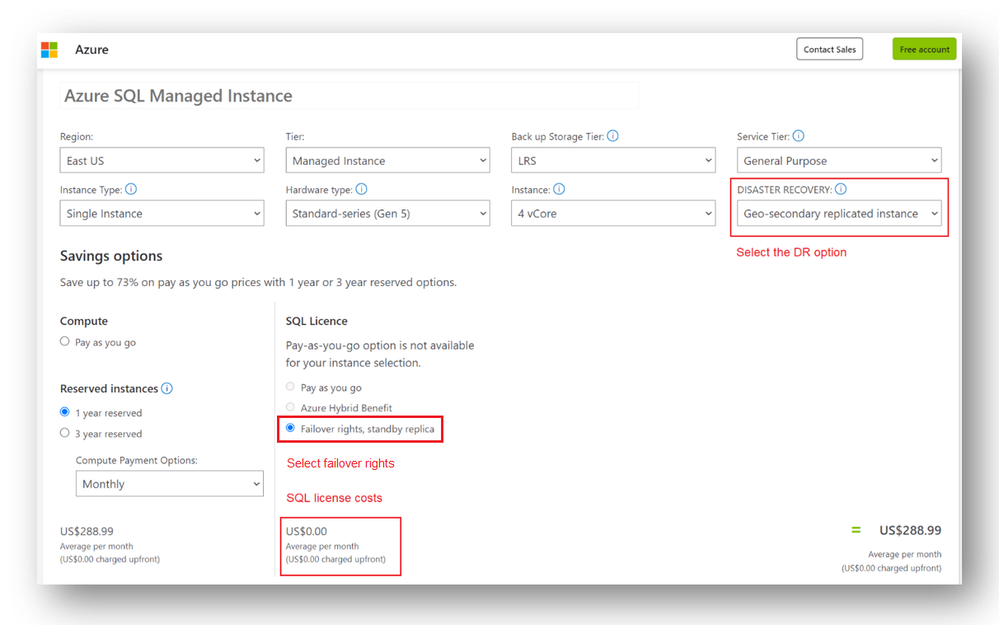Click the Free account button
The image size is (999, 625).
pyautogui.click(x=924, y=49)
